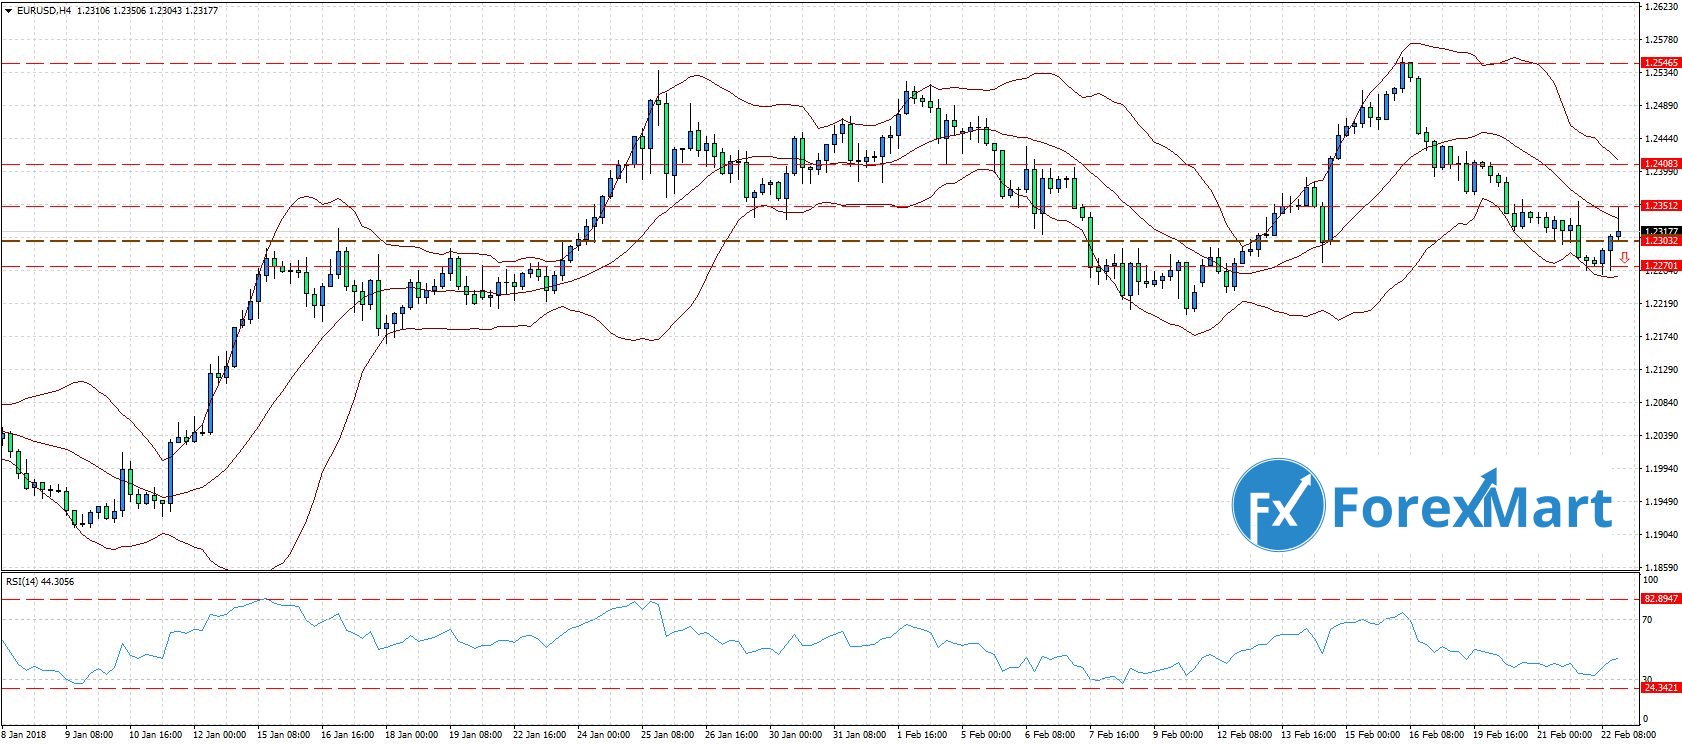Click the 1.24890 price scale value
1682x744 pixels.
point(1660,106)
